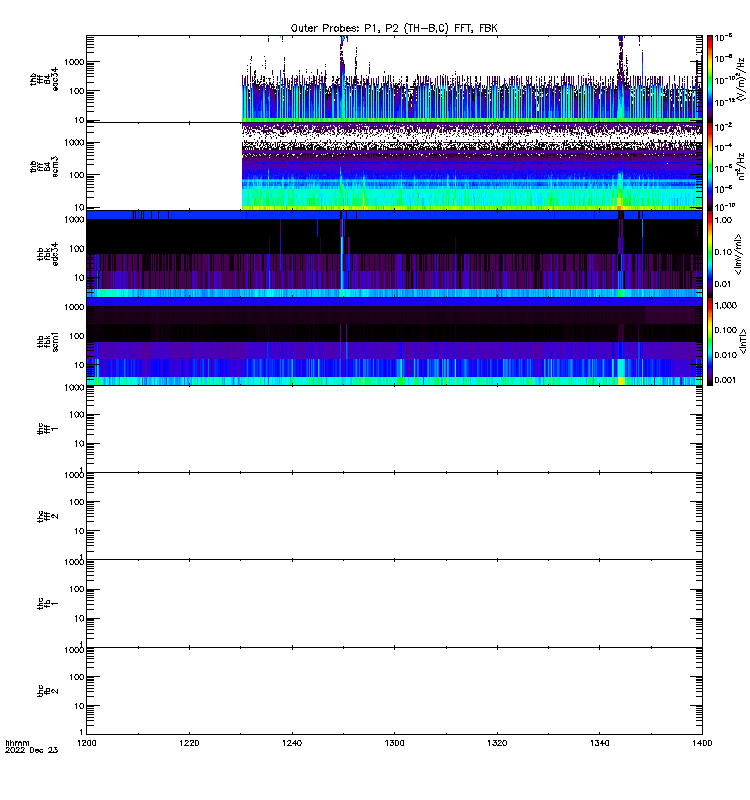Screen dimensions: 750x800
Task: Click the '<|mV/m|>' color bar unit label
Action: (x=739, y=254)
